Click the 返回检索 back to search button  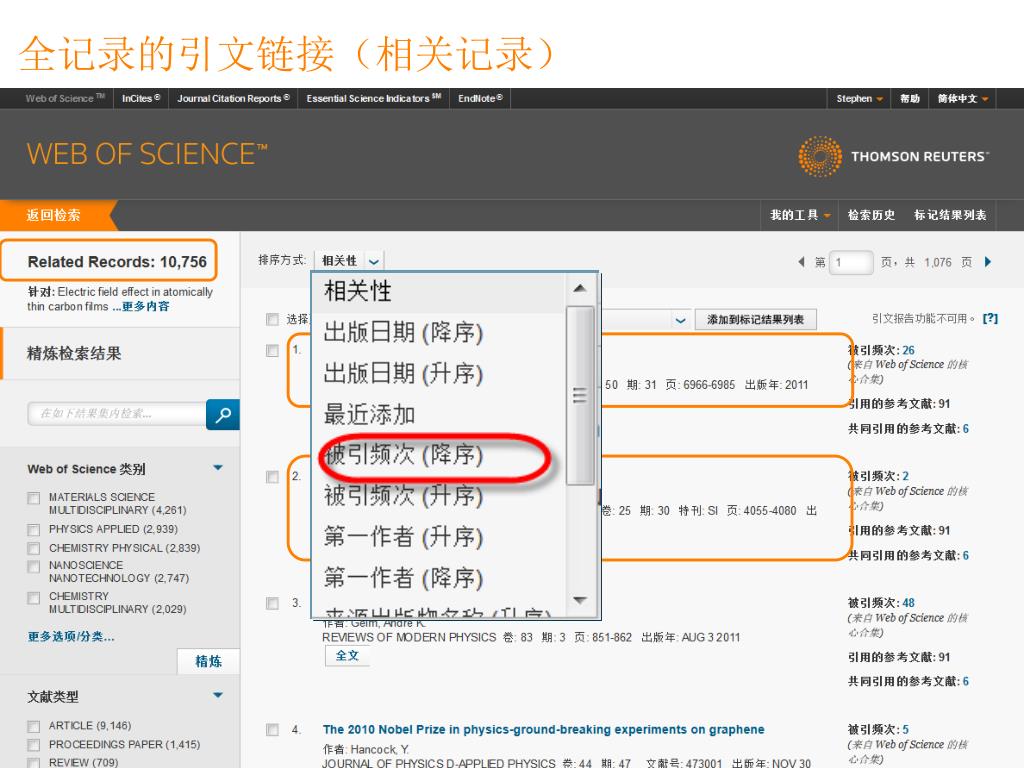pyautogui.click(x=54, y=215)
